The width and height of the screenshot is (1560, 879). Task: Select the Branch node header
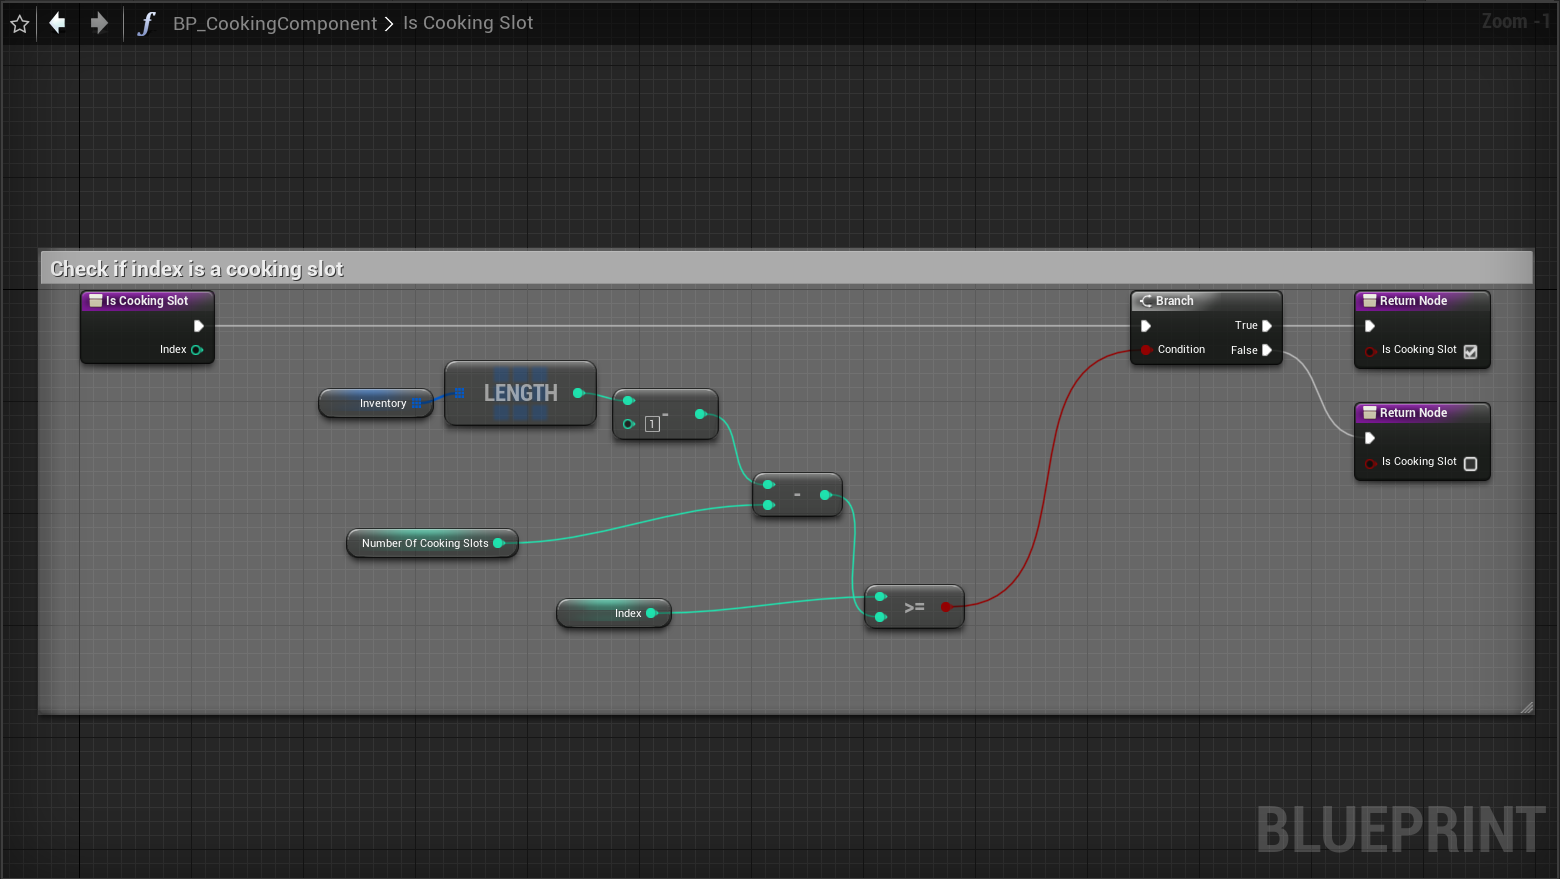point(1205,301)
